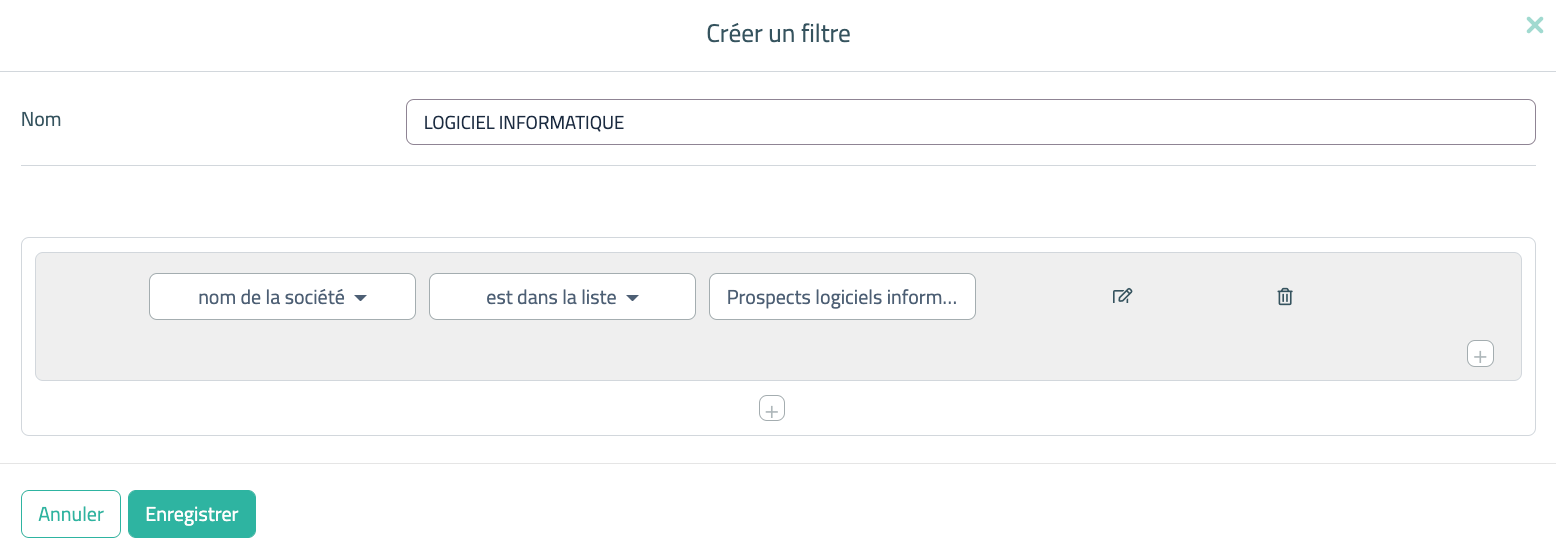The height and width of the screenshot is (558, 1556).
Task: Open the "est dans la liste" operator dropdown
Action: [562, 297]
